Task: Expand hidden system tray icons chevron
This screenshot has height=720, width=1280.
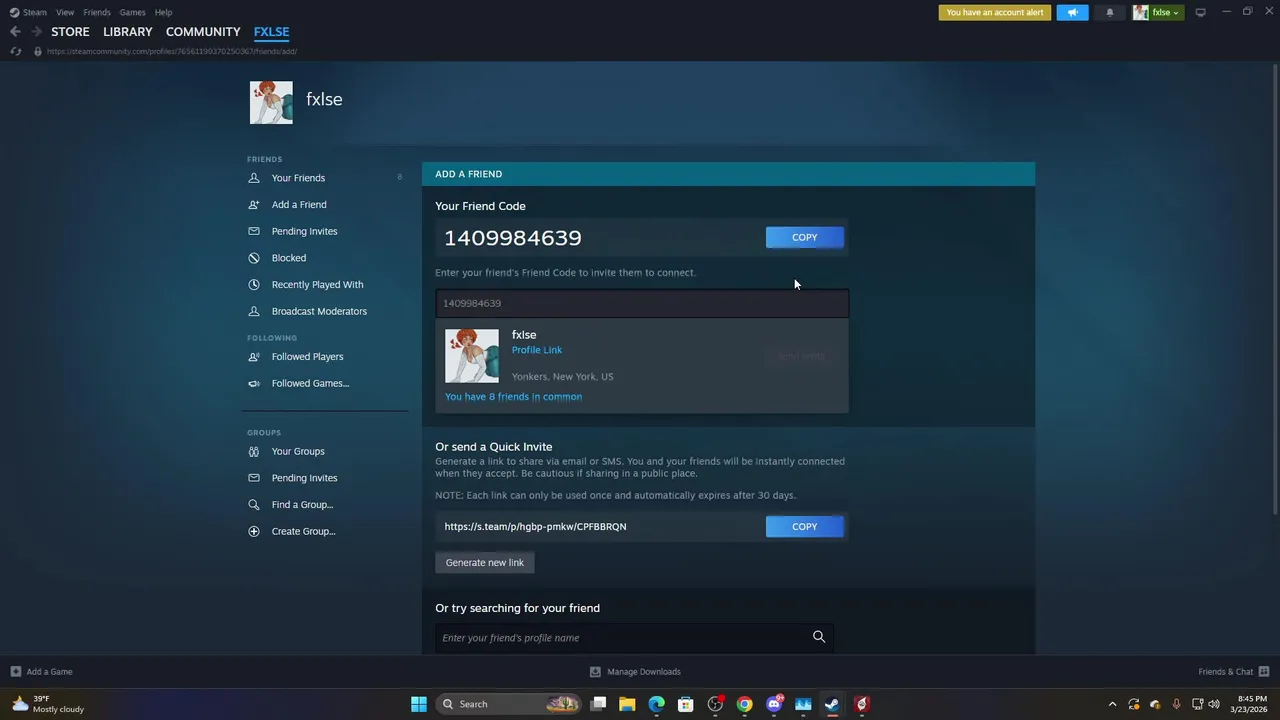Action: click(x=1112, y=704)
